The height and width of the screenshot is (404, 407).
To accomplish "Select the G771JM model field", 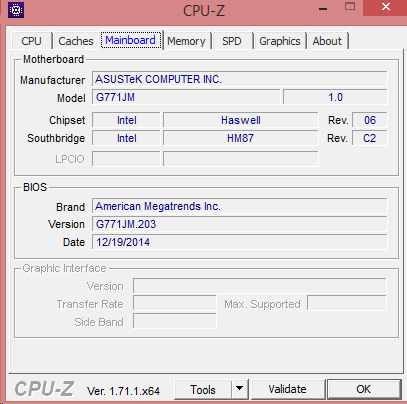I will click(186, 97).
